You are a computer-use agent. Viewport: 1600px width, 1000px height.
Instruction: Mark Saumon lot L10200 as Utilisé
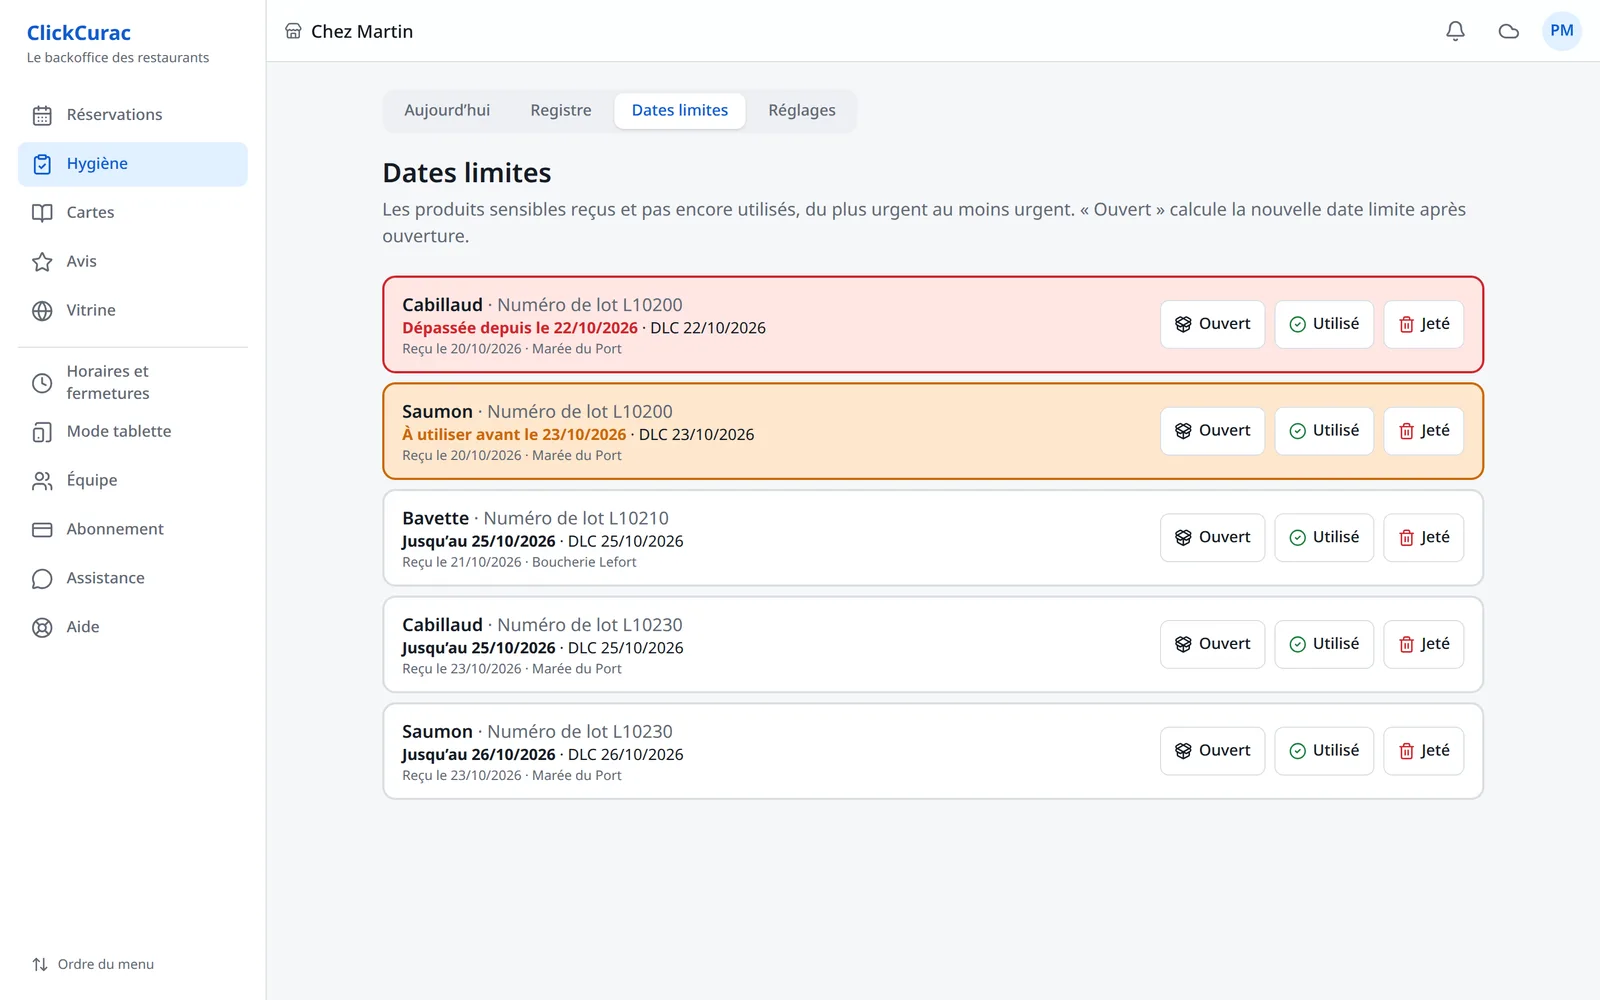(1324, 431)
